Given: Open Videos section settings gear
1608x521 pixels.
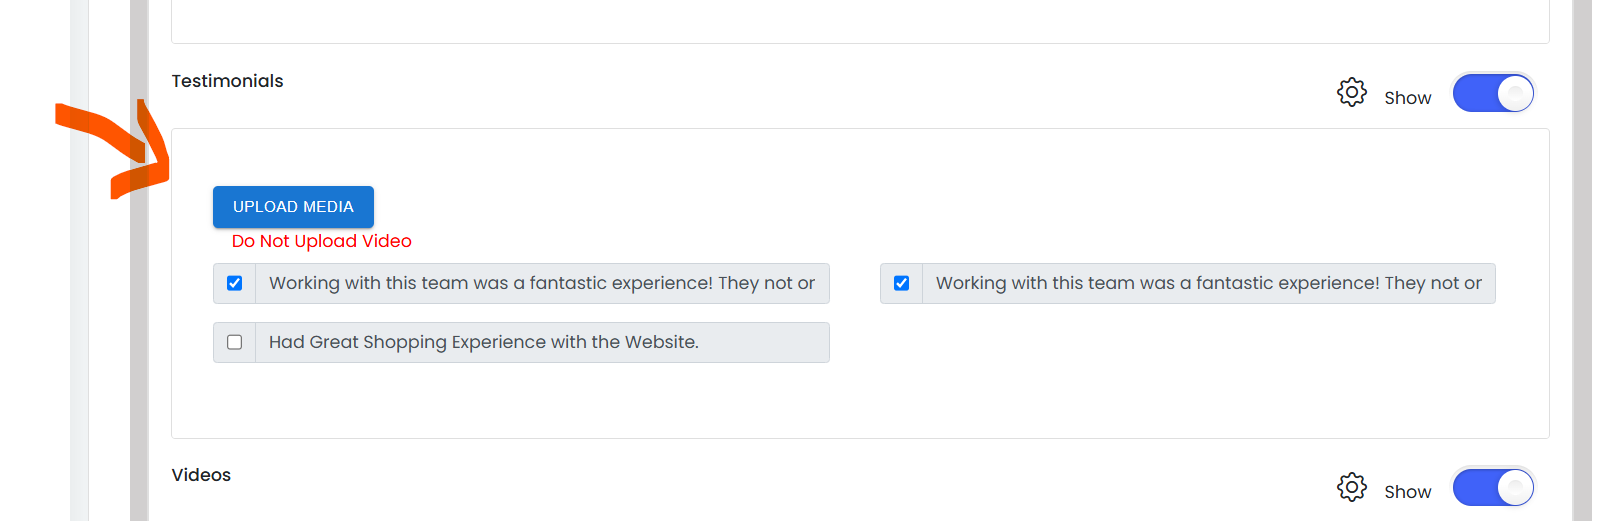Looking at the screenshot, I should click(x=1351, y=487).
